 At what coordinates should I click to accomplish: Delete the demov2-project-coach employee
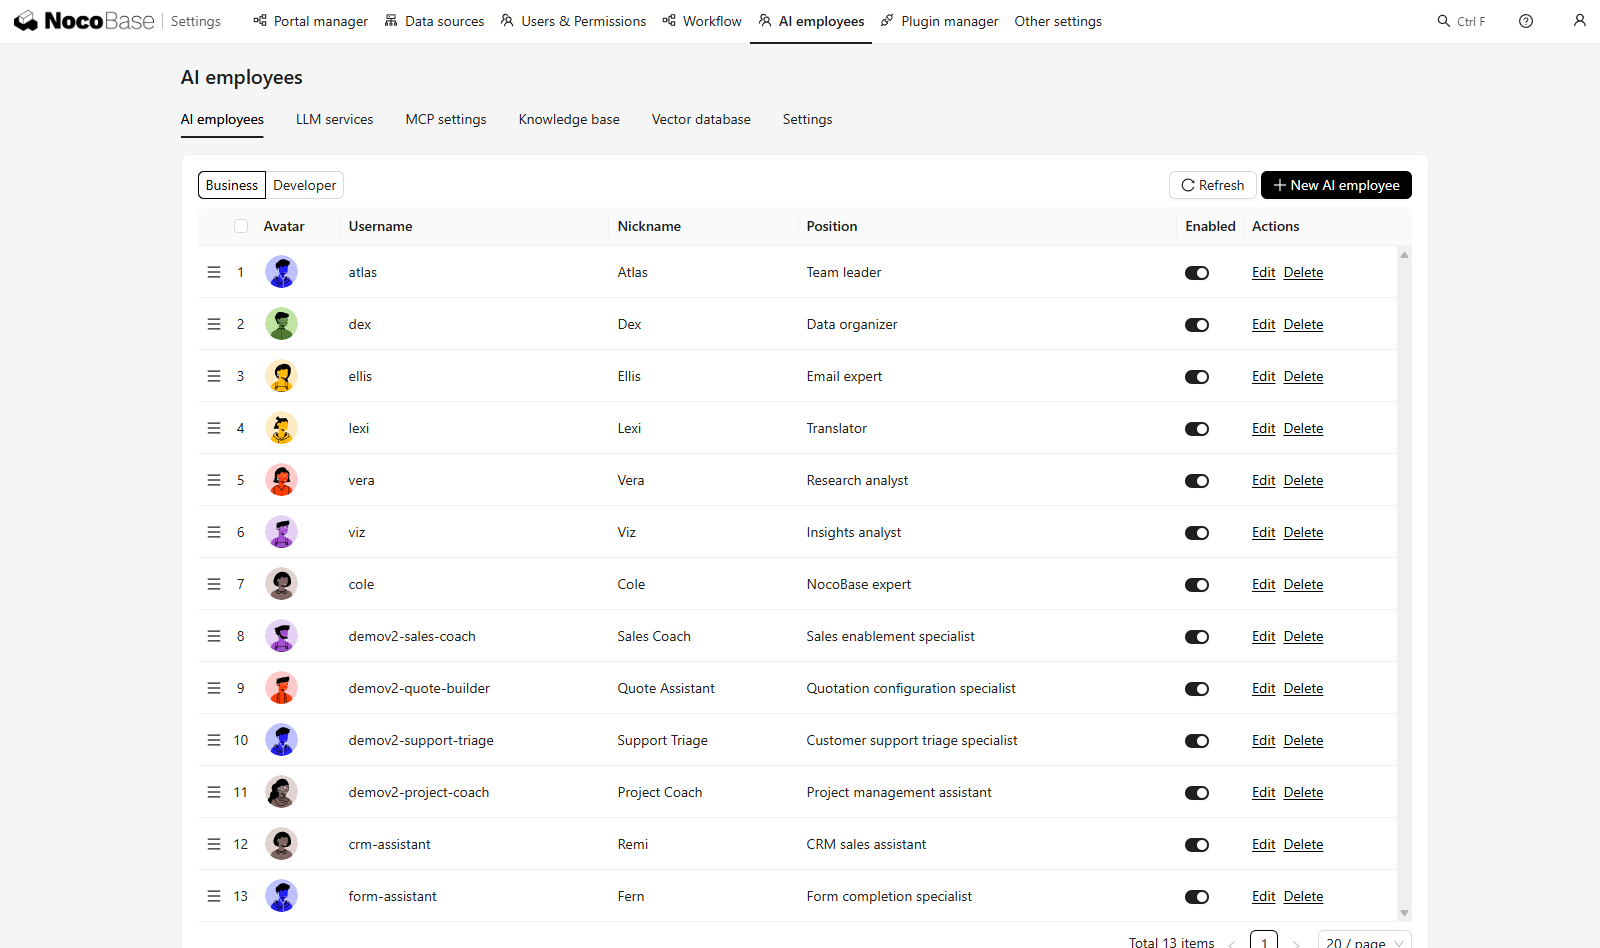coord(1303,792)
